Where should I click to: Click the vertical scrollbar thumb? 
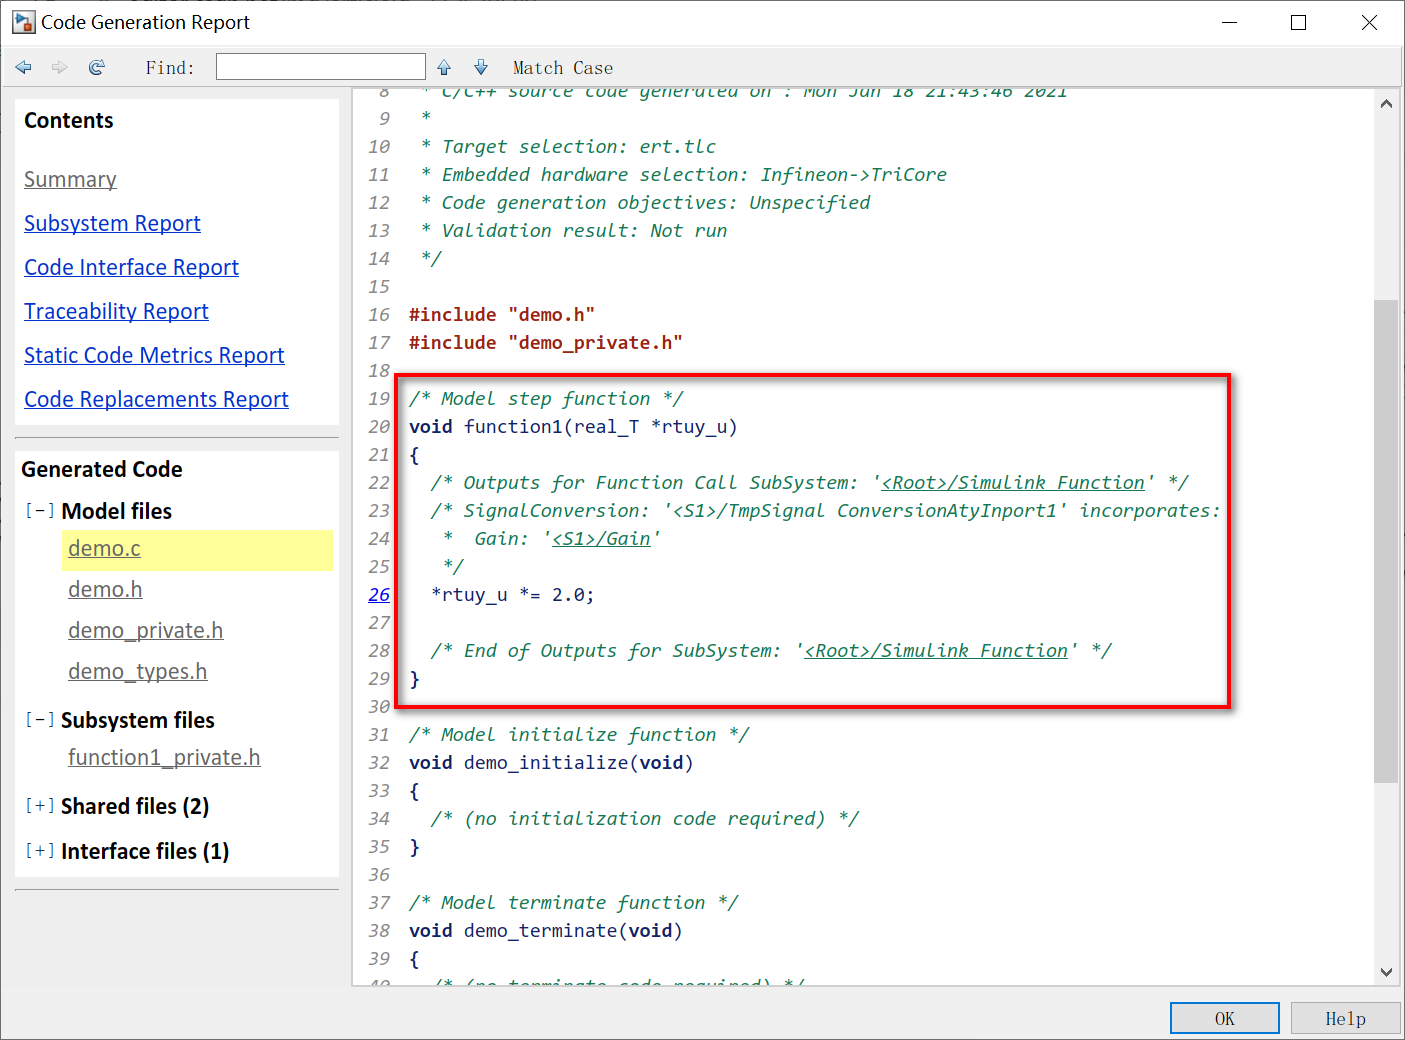[1386, 541]
